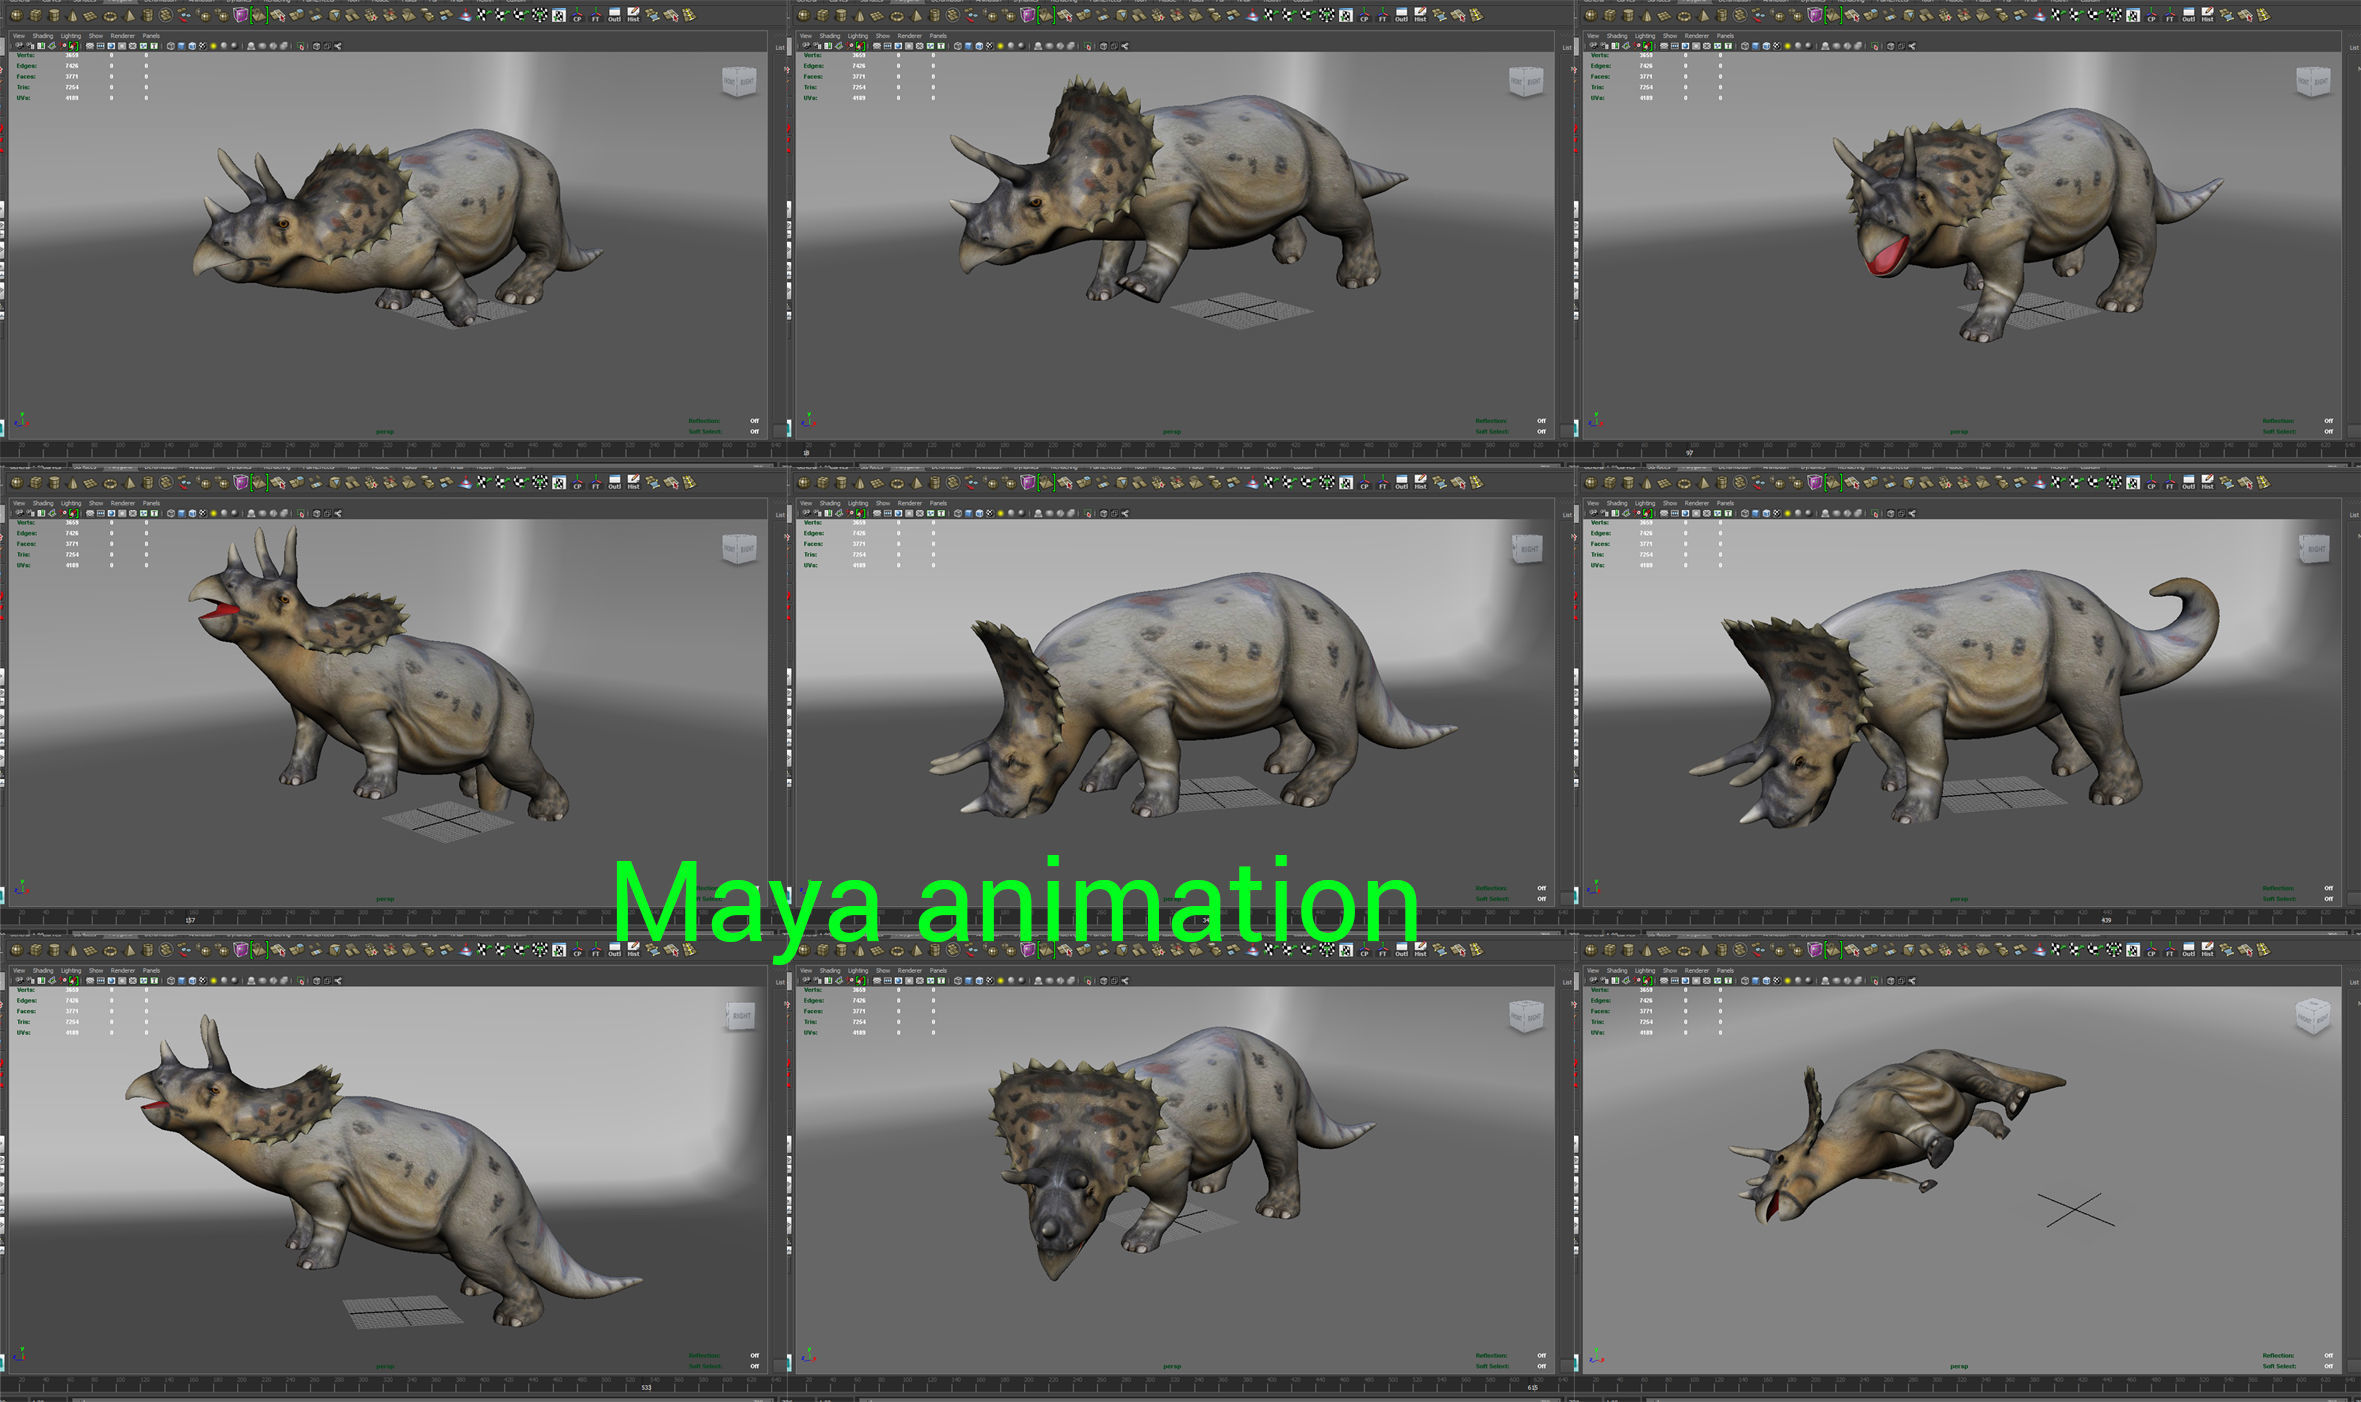Click ViewCube RIGHT face in middle-center grazing viewport
The width and height of the screenshot is (2361, 1402).
coord(1530,548)
